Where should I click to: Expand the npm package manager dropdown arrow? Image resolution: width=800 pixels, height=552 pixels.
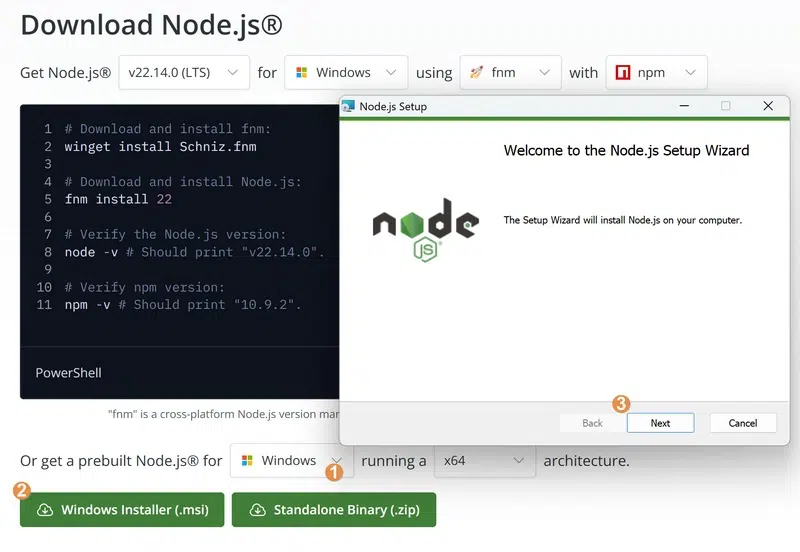688,73
